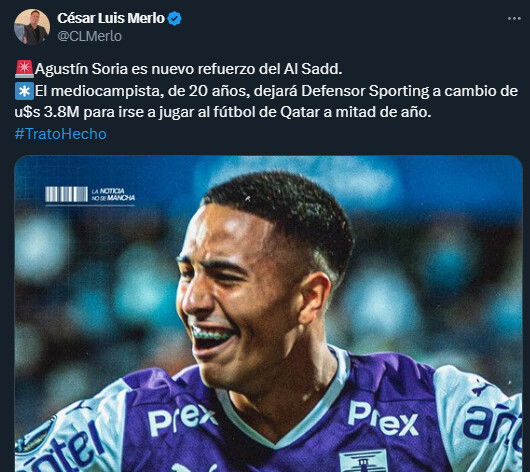This screenshot has height=472, width=530.
Task: Click the blue verified badge
Action: coord(175,19)
